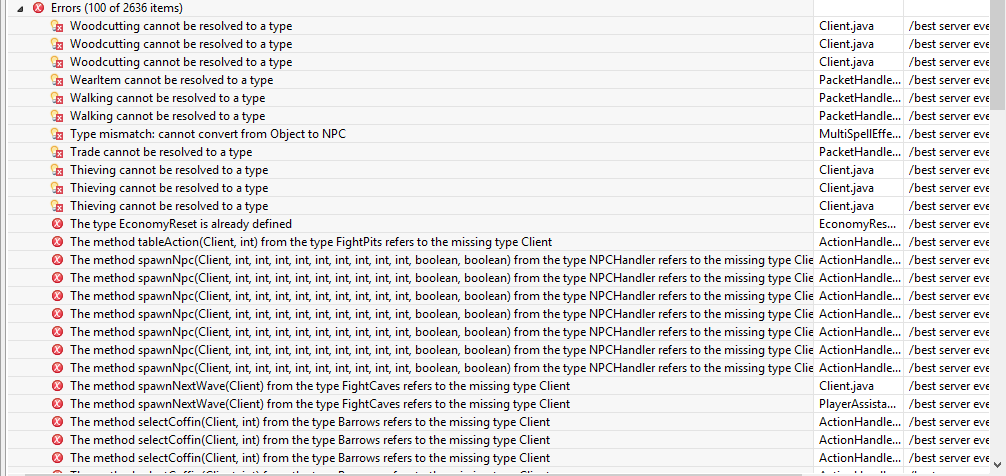Select "The type EconomyReset is already defined"

181,224
